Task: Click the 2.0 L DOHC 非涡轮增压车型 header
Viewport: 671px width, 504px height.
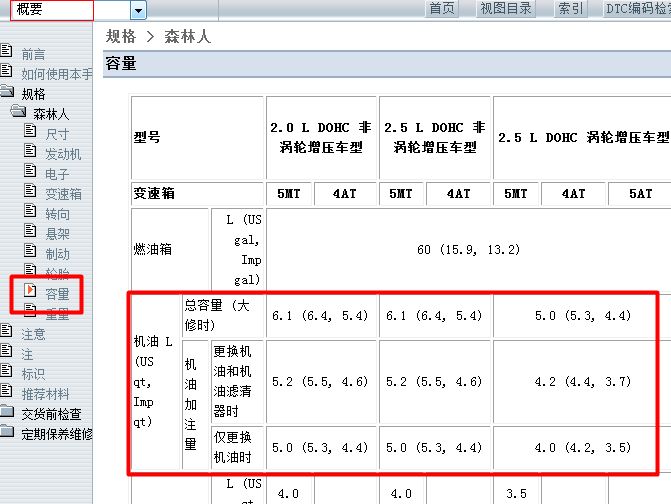Action: click(321, 137)
